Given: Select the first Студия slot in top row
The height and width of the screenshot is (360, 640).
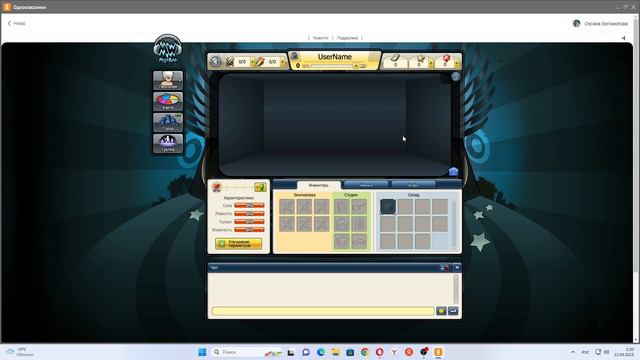Looking at the screenshot, I should pyautogui.click(x=342, y=207).
